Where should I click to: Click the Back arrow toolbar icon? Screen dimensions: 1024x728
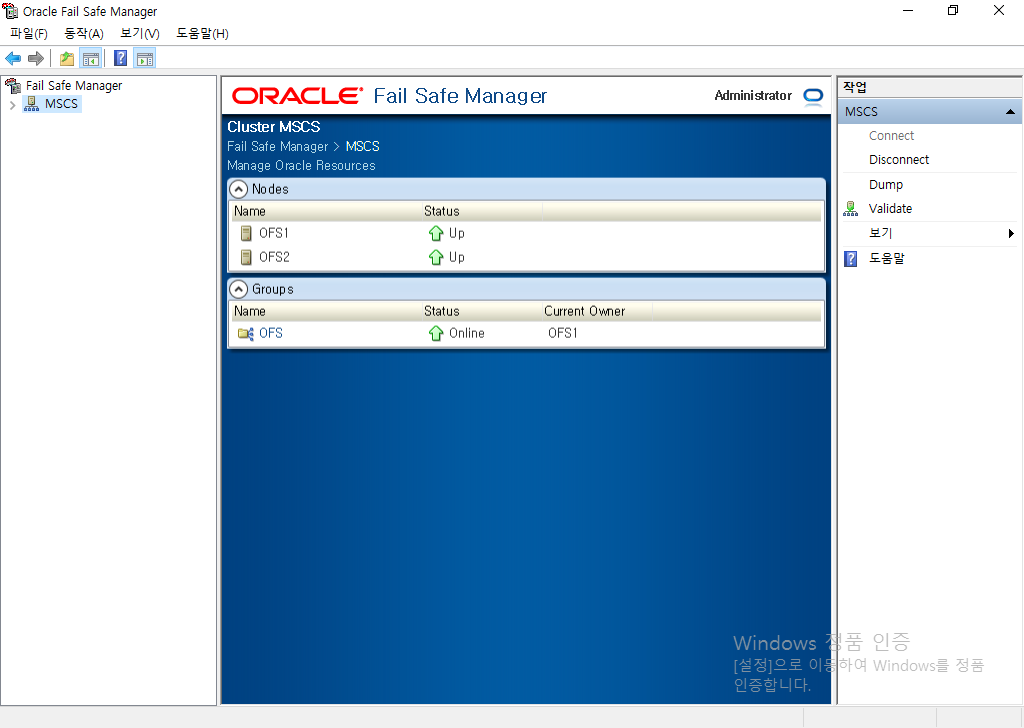point(13,59)
